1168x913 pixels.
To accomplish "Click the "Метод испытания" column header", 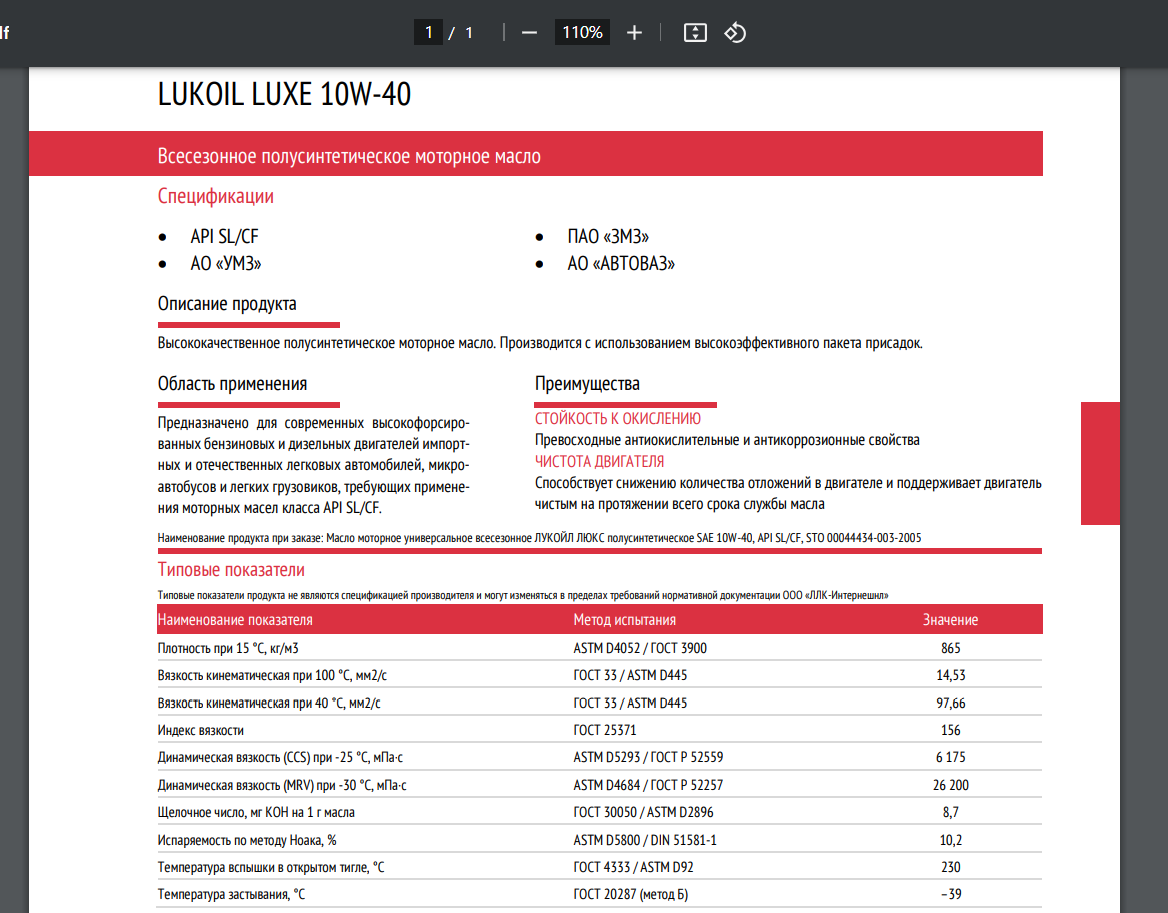I will point(625,620).
